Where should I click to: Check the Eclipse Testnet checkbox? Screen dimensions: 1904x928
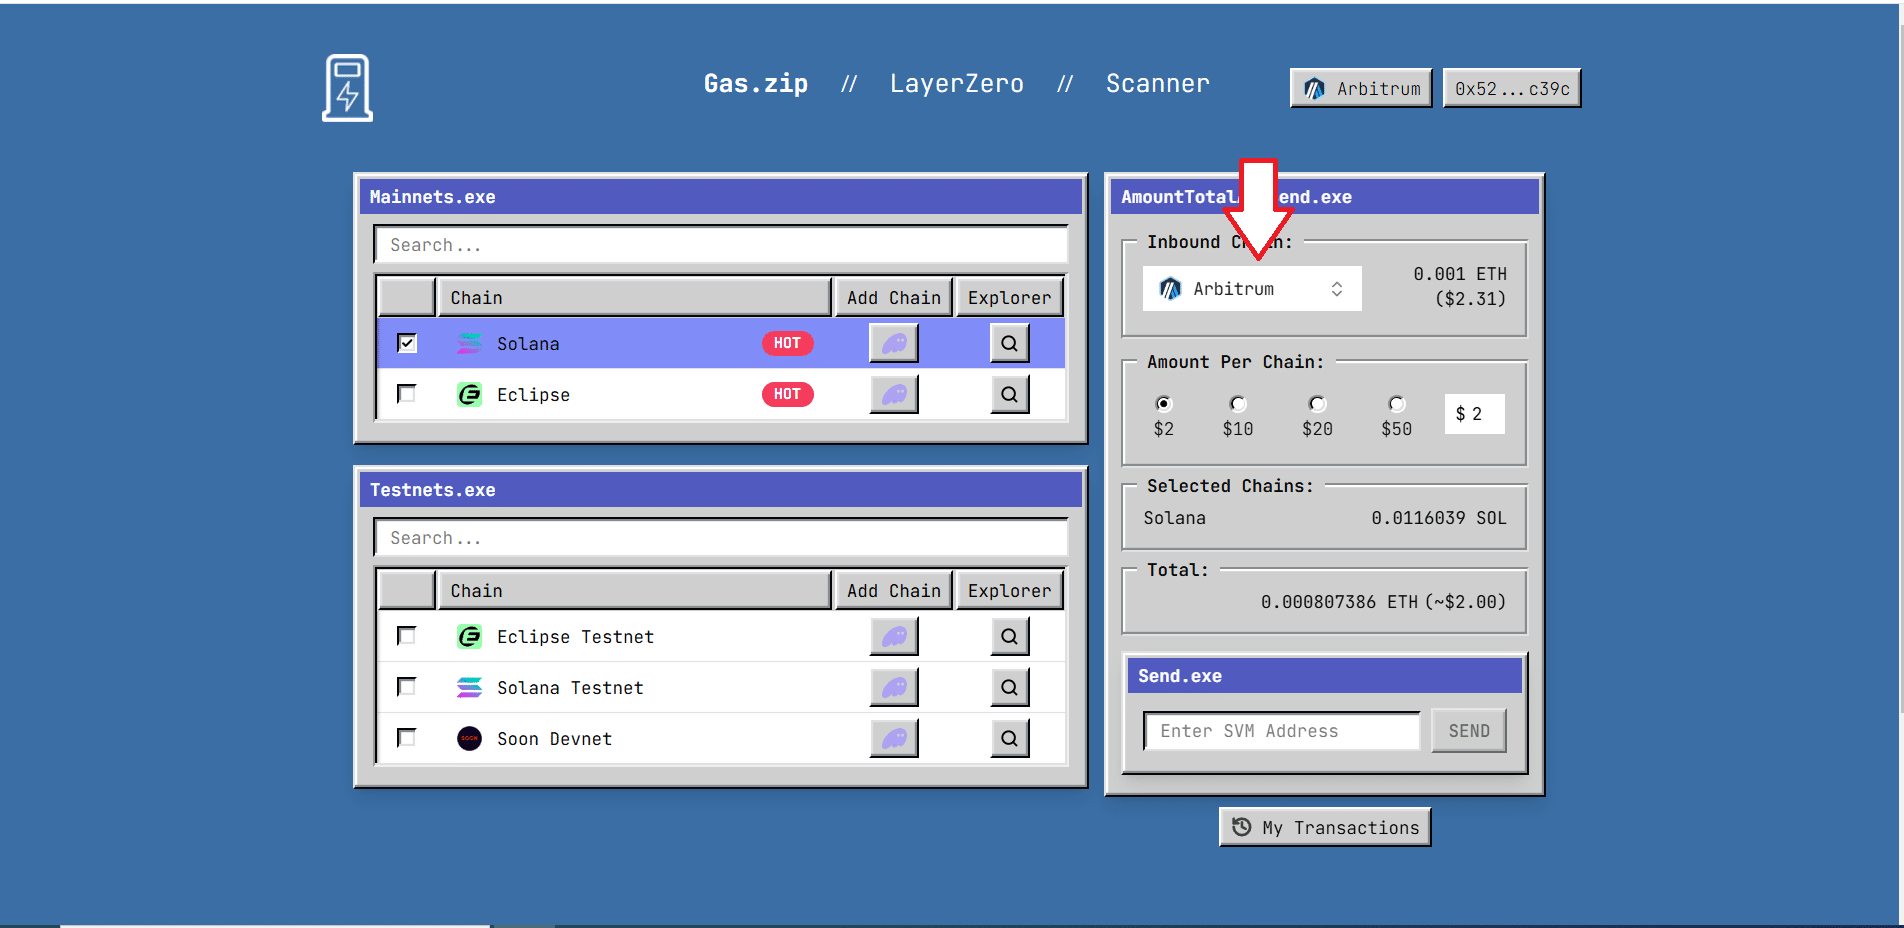click(406, 636)
